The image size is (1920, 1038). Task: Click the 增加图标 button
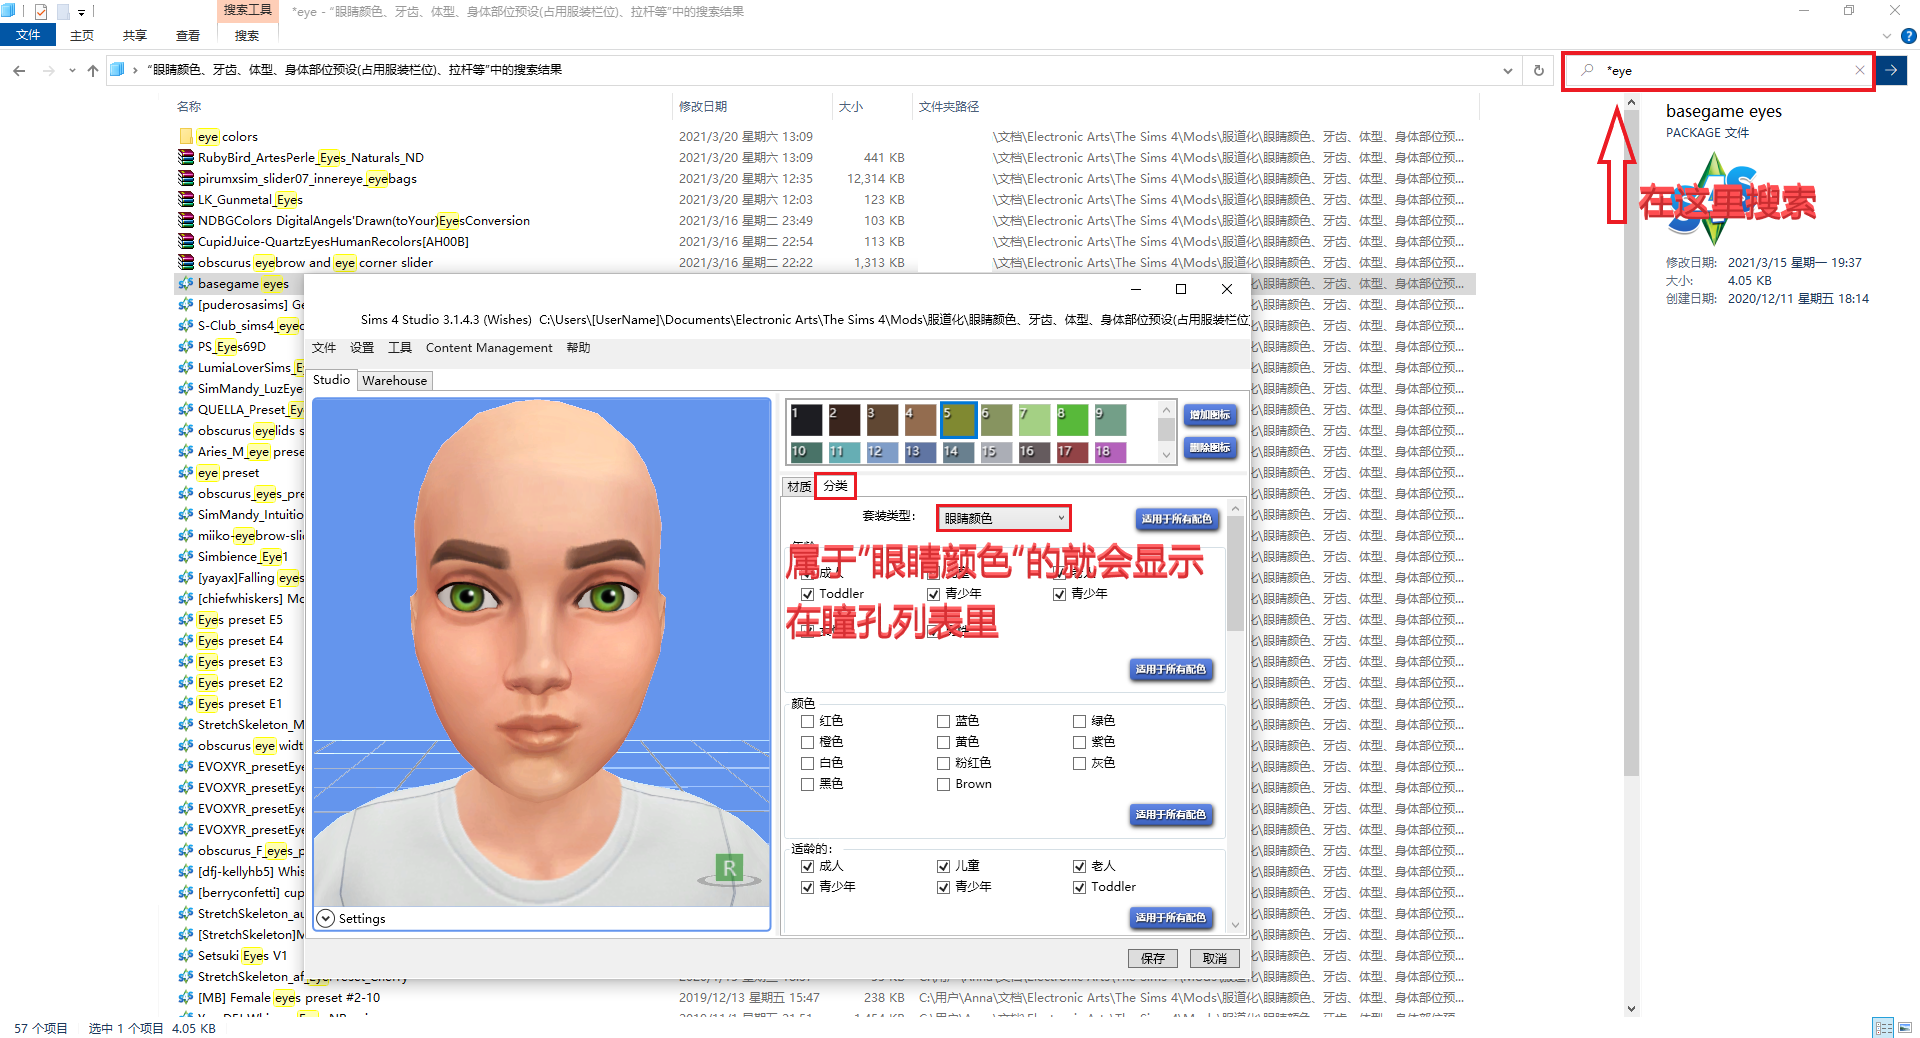(1210, 415)
